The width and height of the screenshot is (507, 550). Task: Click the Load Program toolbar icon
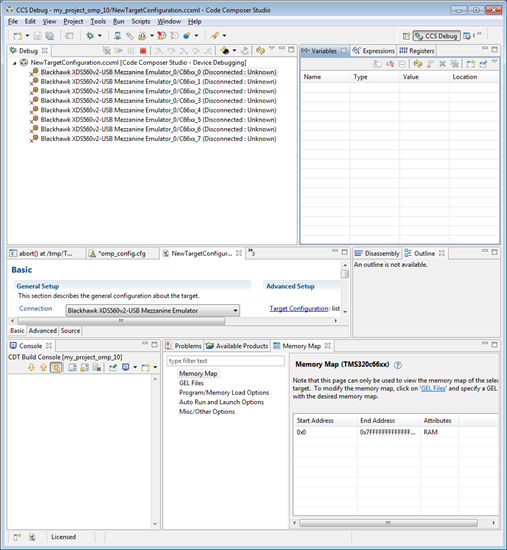click(x=142, y=36)
